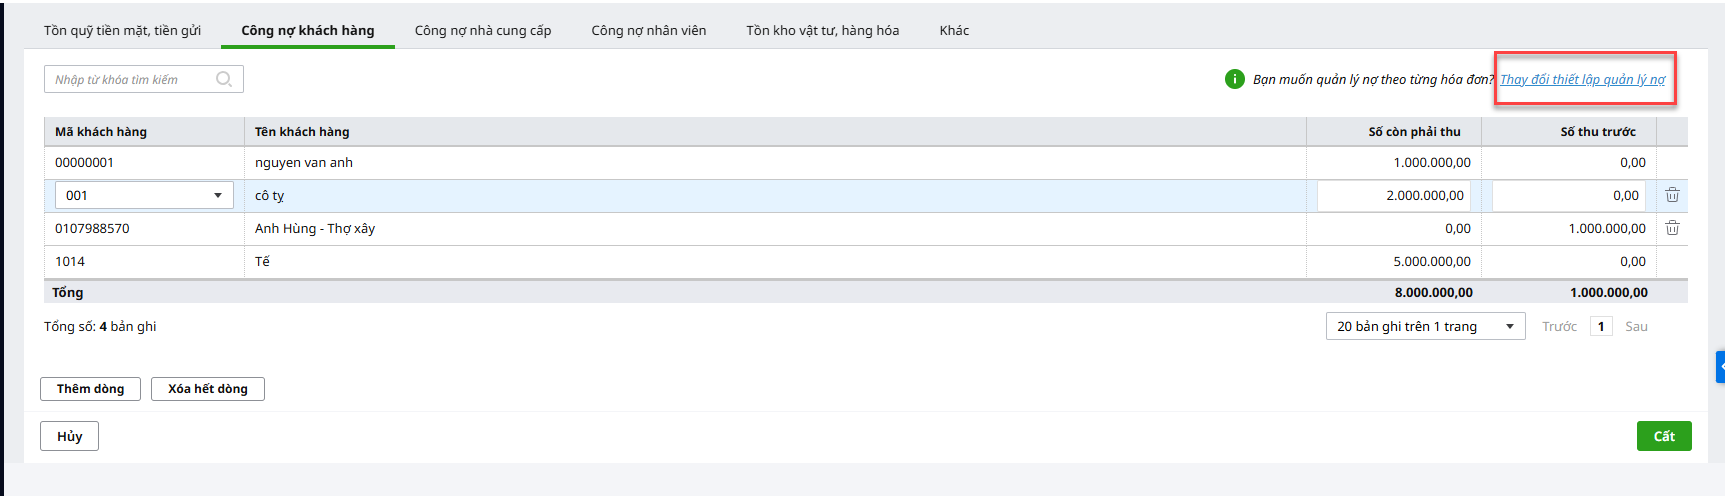
Task: Go to Công nợ nhân viên tab
Action: tap(648, 30)
